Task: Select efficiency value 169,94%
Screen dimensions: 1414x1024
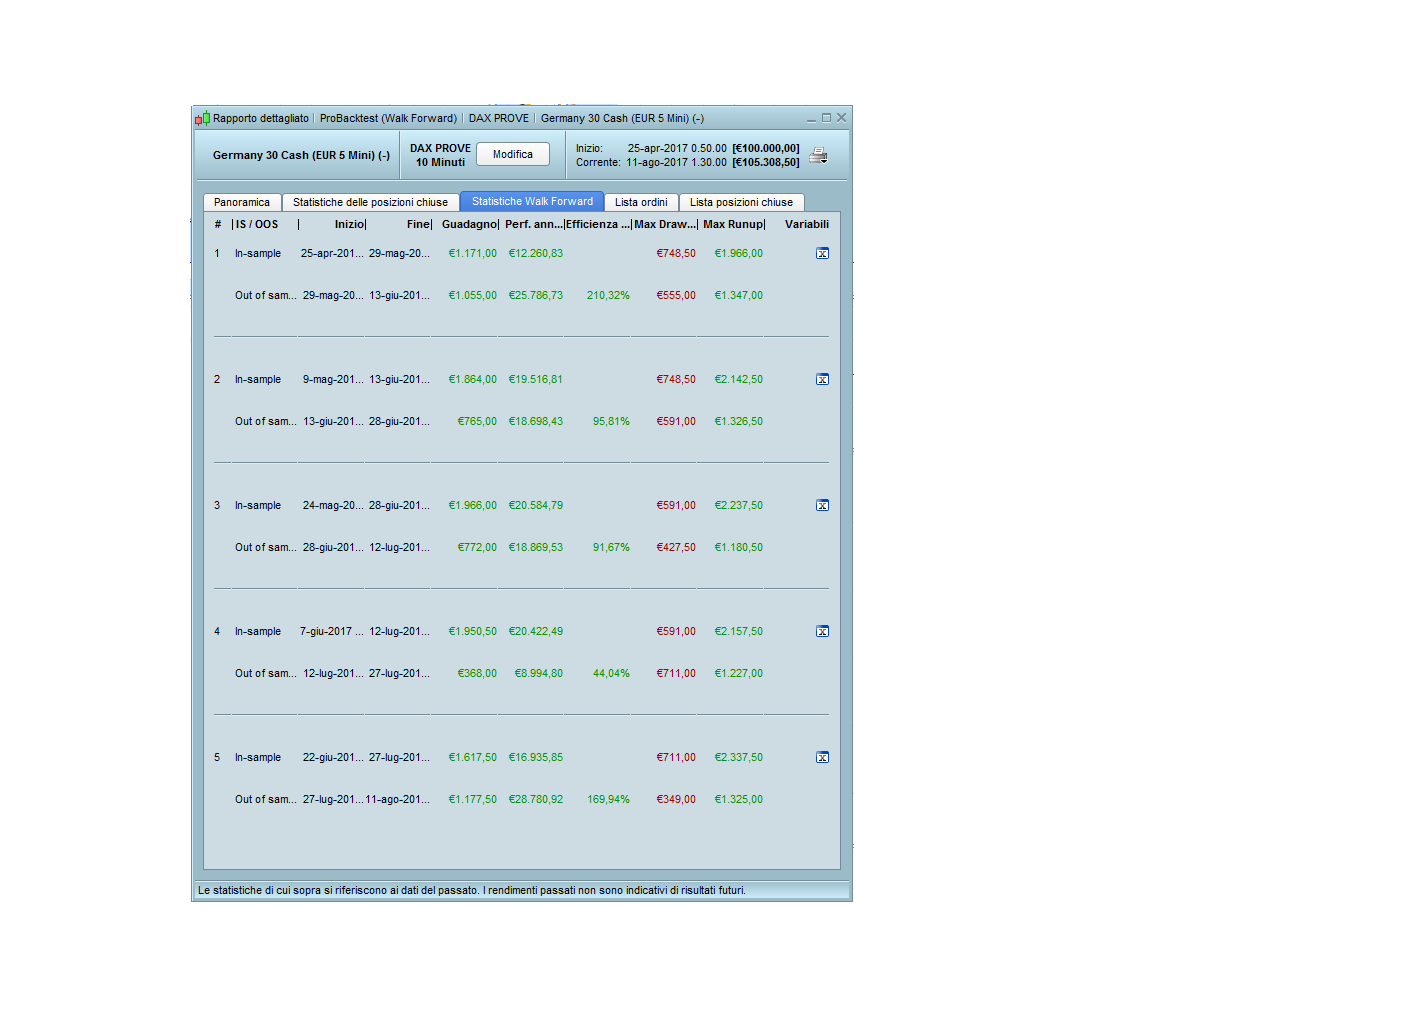Action: click(x=608, y=800)
